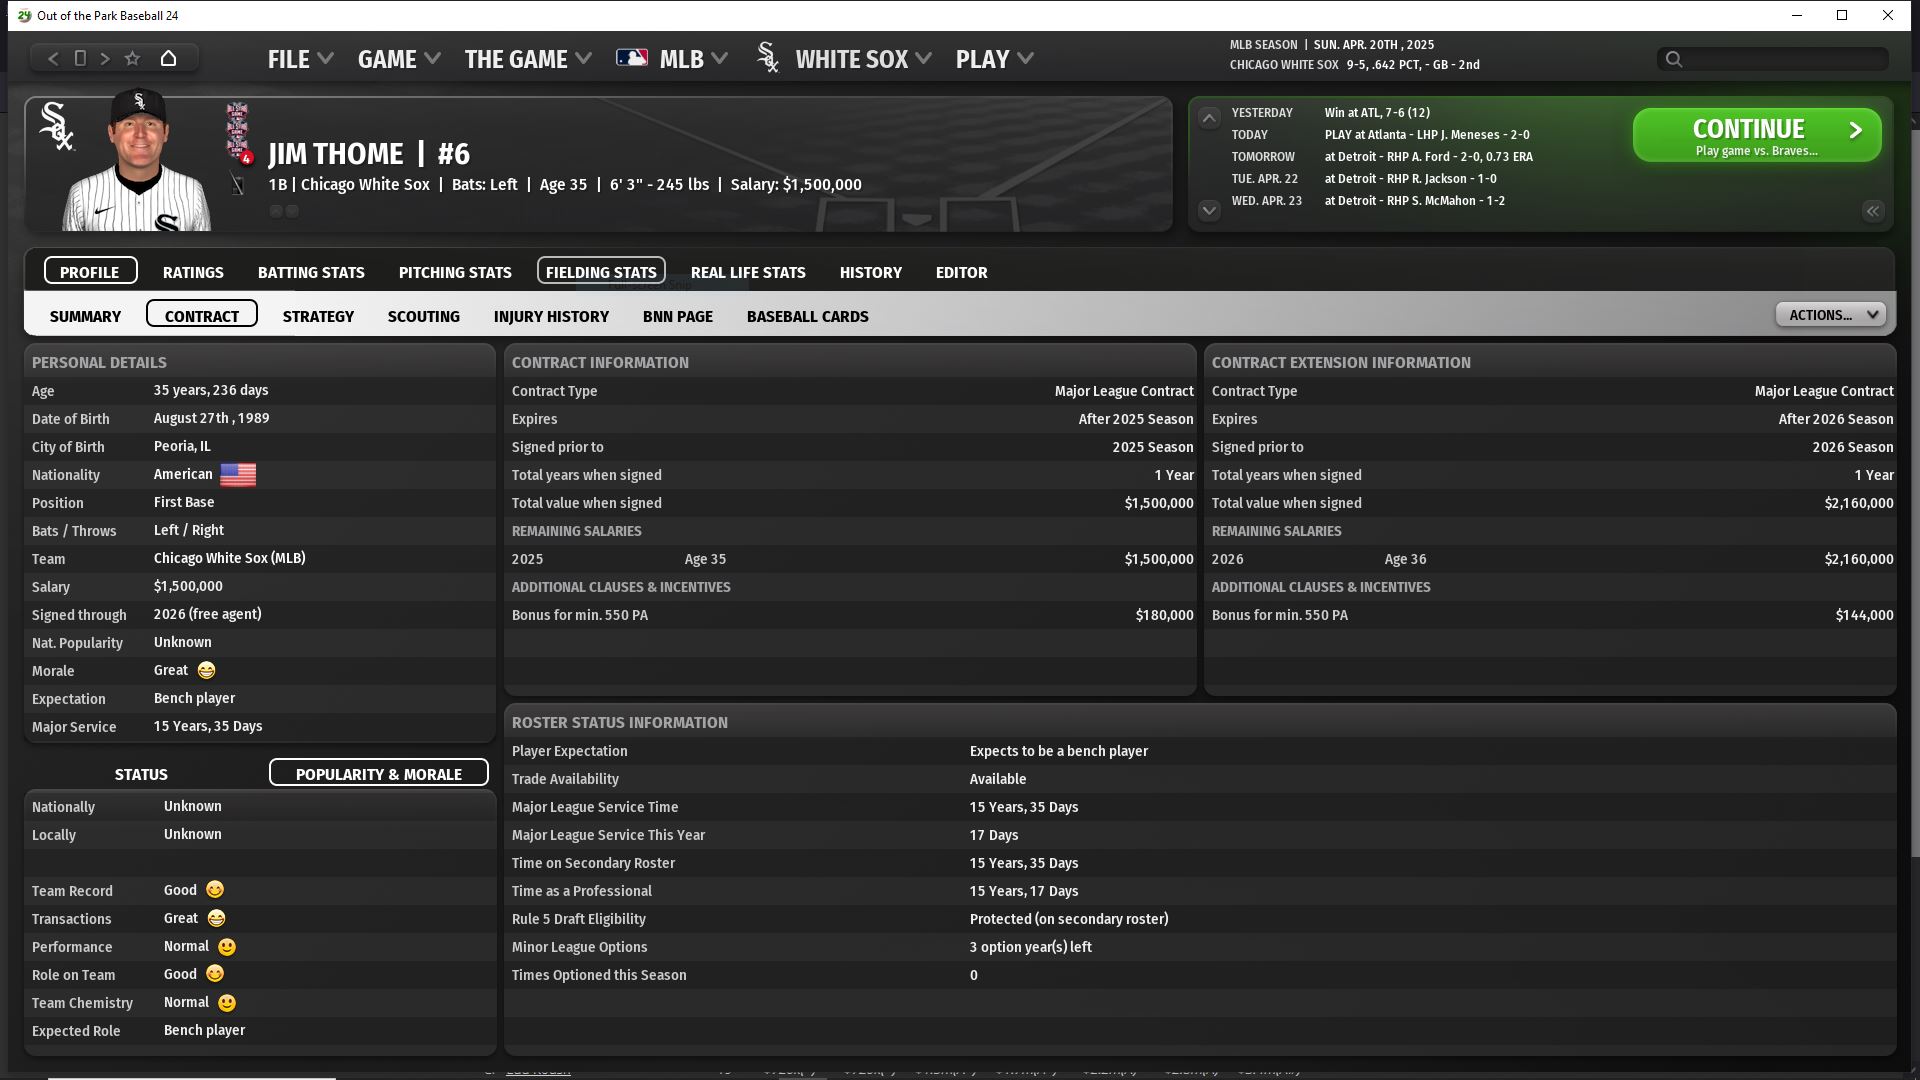Go back with the left navigation arrow
The width and height of the screenshot is (1920, 1080).
click(x=53, y=59)
